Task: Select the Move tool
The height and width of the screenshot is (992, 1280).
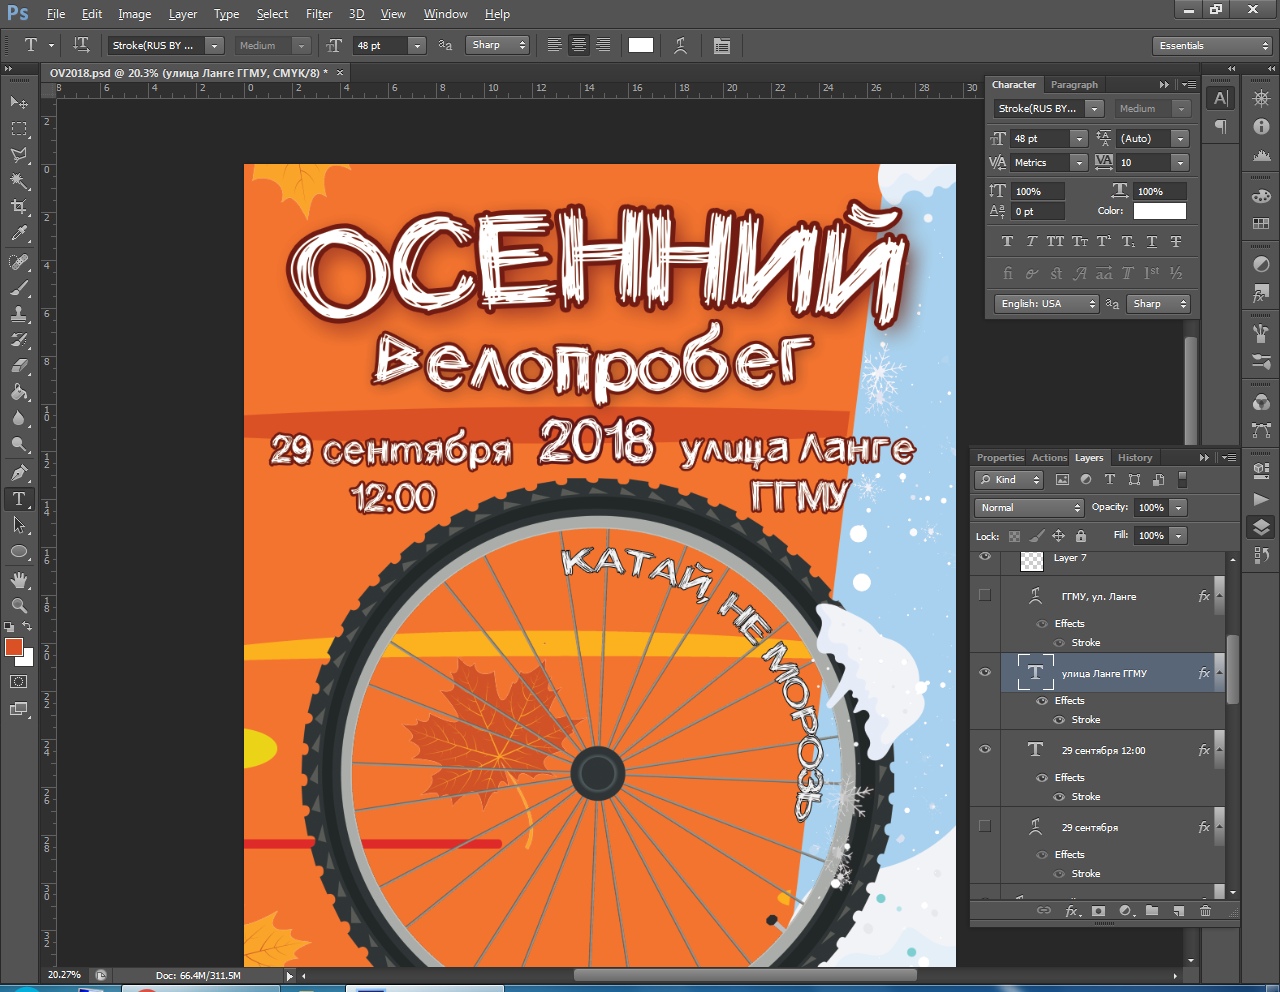Action: [19, 102]
